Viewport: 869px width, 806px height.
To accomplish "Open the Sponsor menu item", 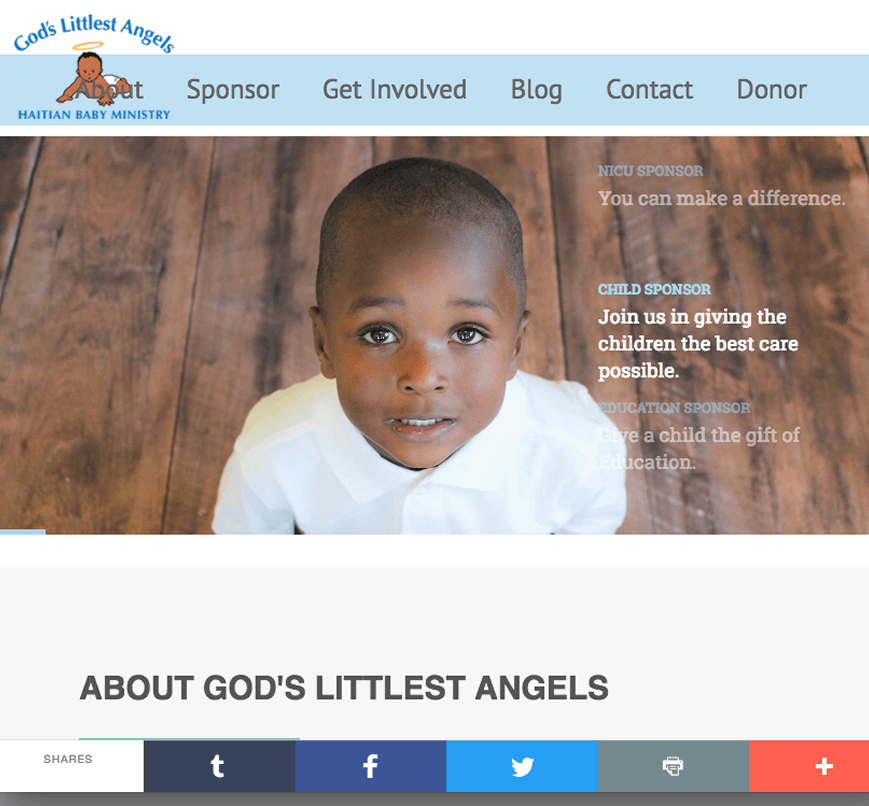I will coord(233,90).
